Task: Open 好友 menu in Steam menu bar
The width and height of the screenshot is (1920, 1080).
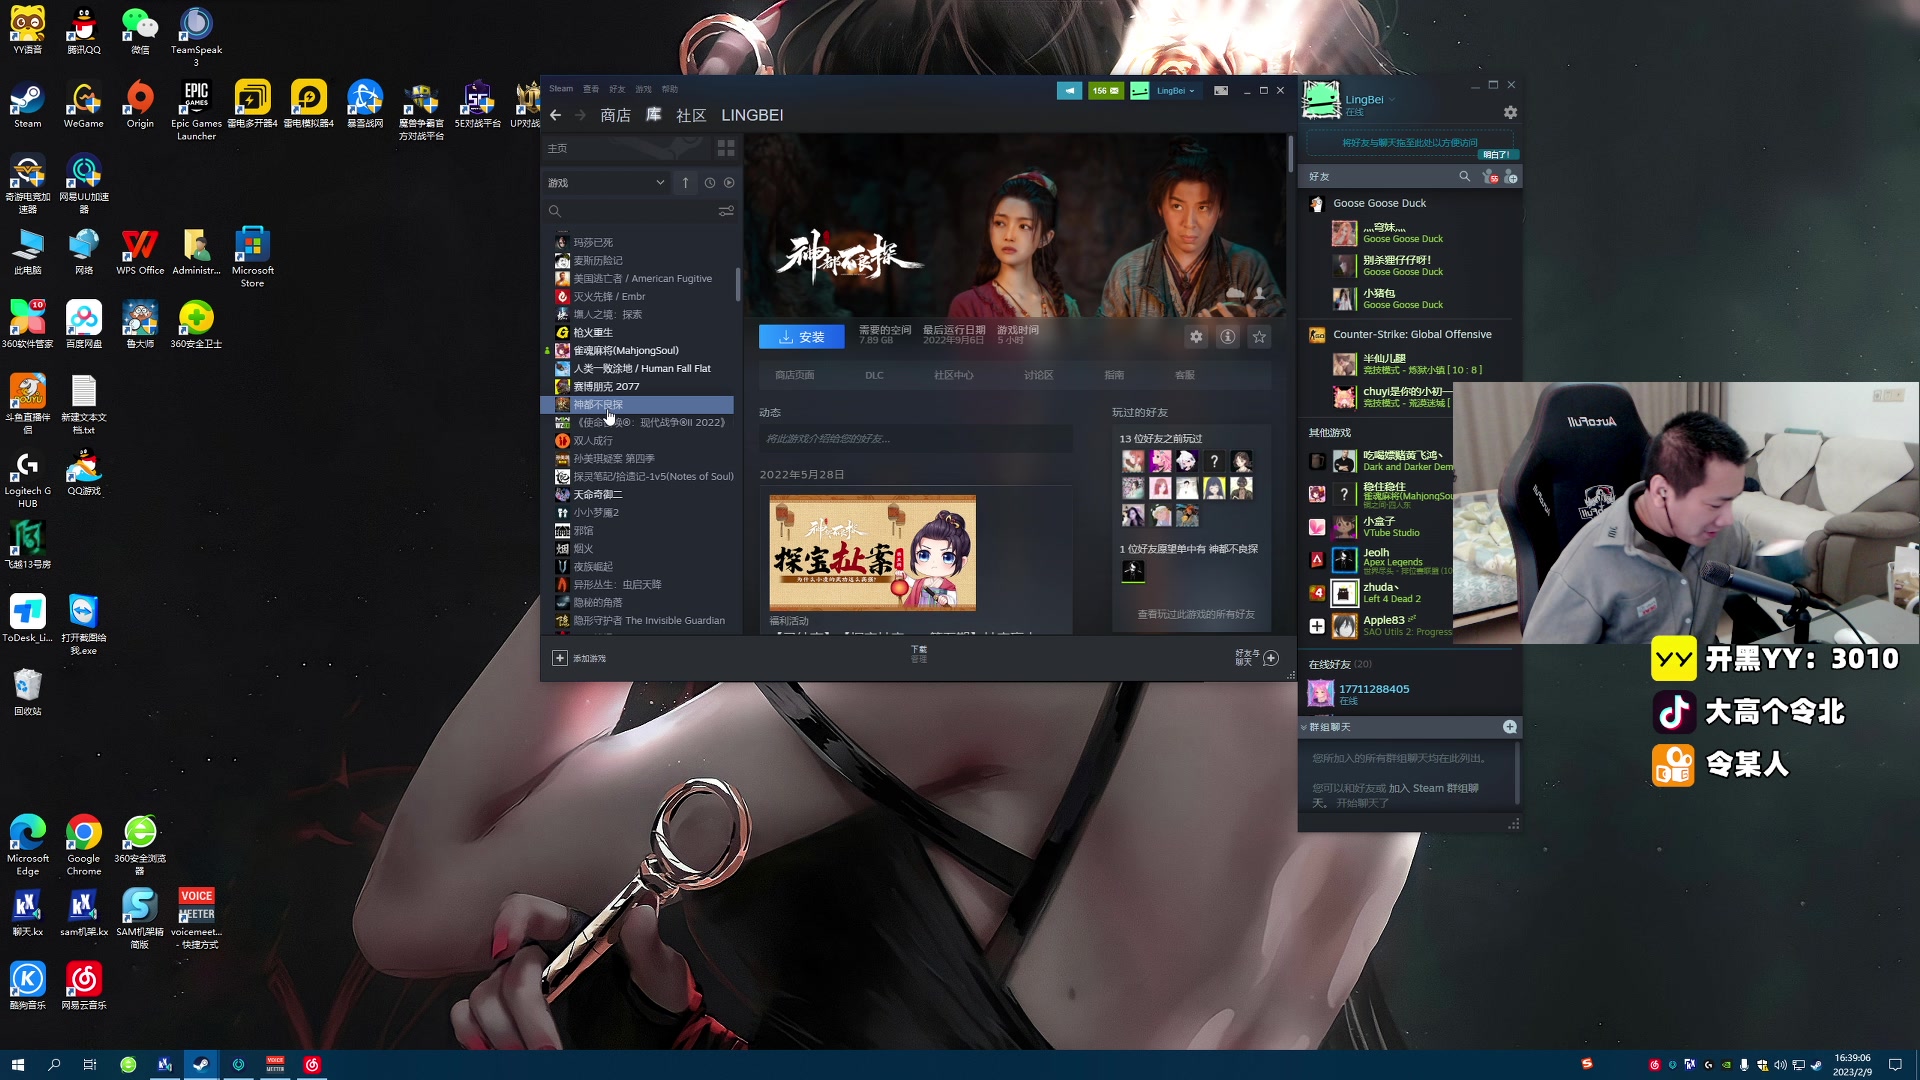Action: coord(617,89)
